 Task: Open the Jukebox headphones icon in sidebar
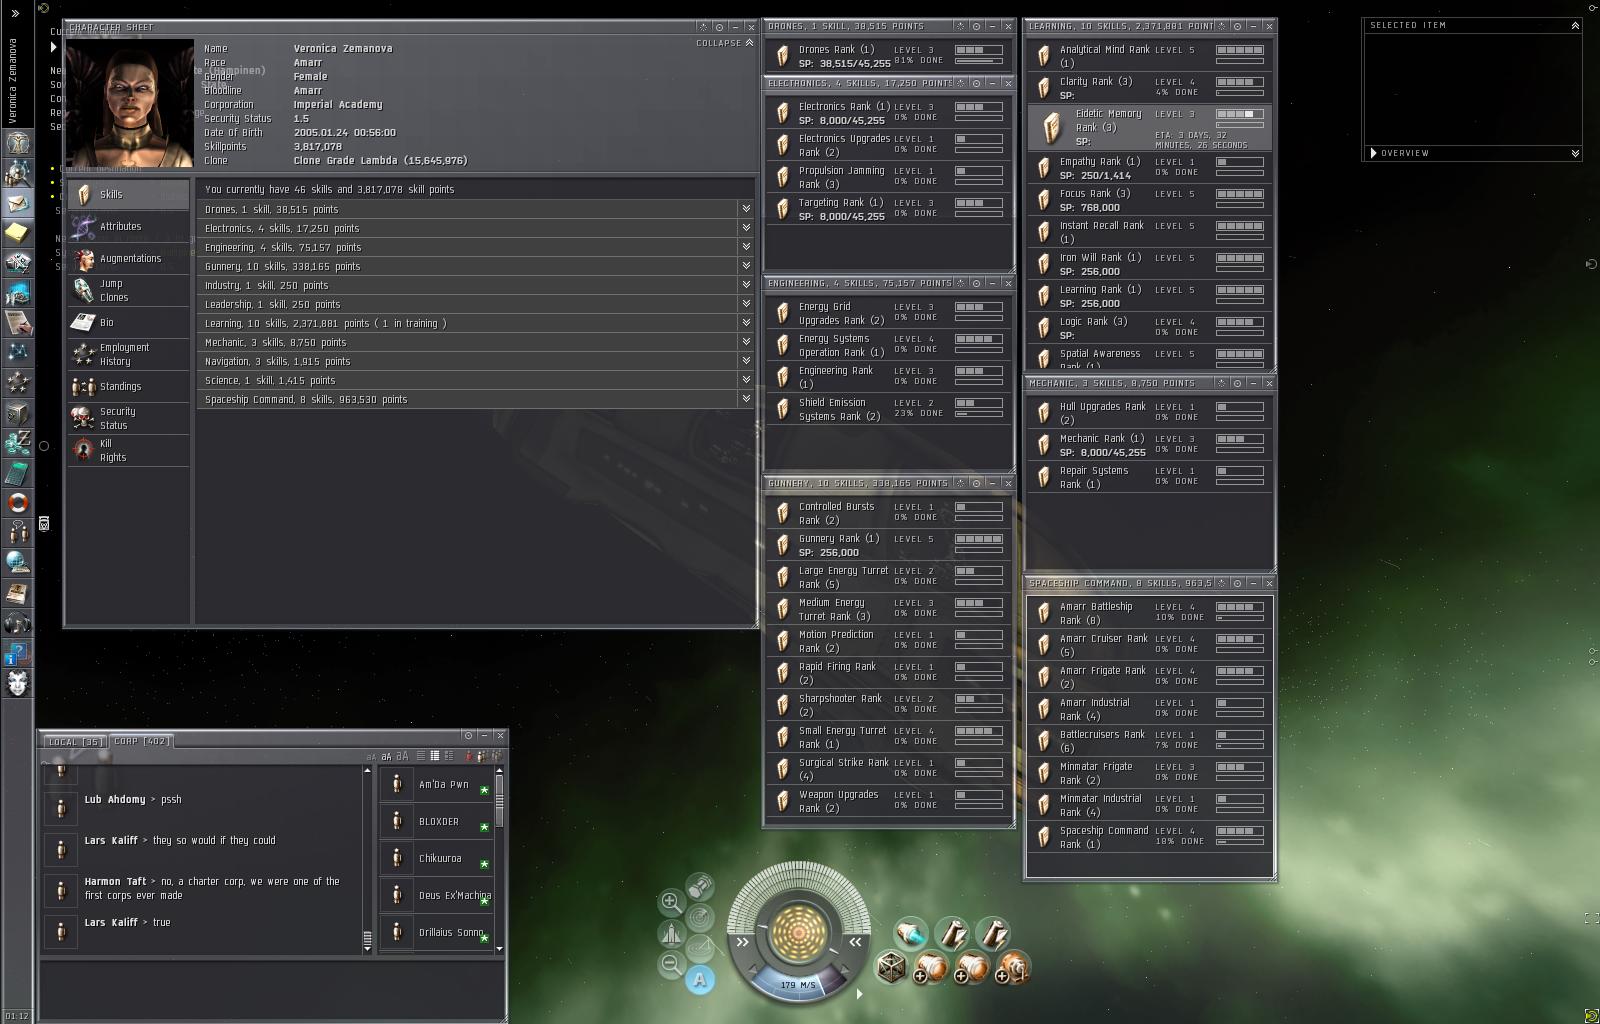(x=17, y=623)
